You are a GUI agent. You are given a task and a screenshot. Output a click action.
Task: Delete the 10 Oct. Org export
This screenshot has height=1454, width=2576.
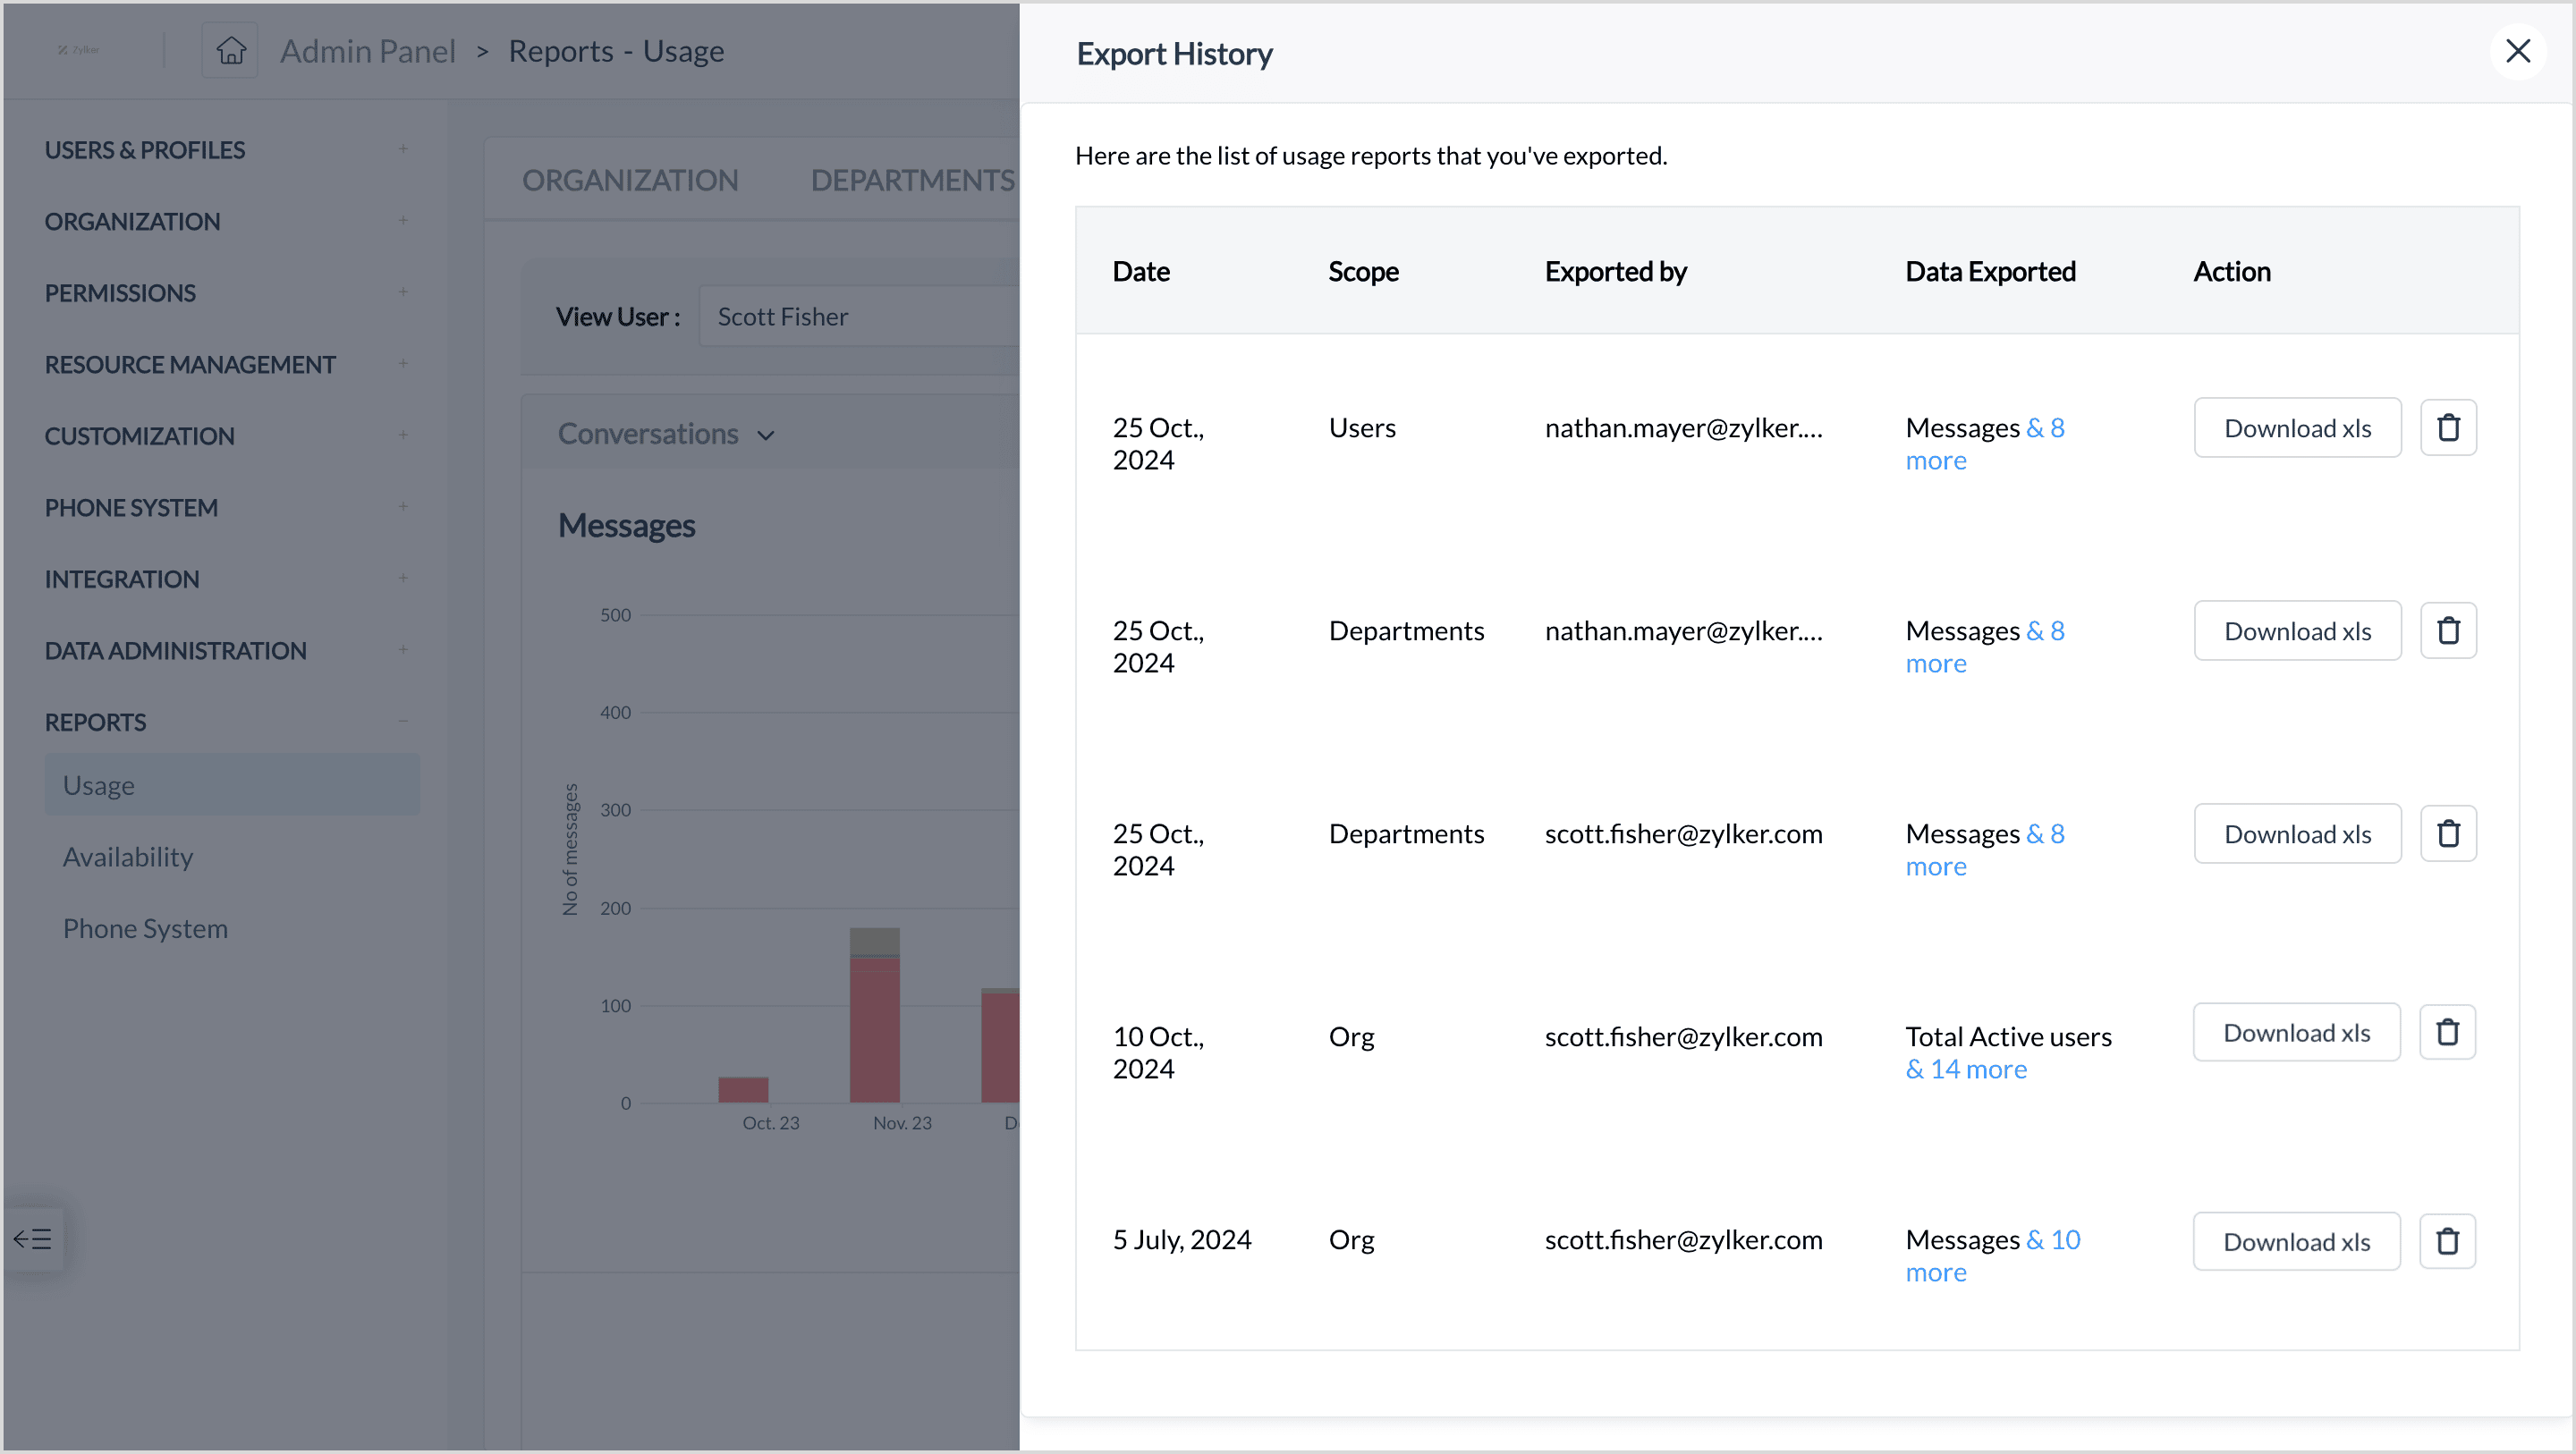pos(2447,1032)
